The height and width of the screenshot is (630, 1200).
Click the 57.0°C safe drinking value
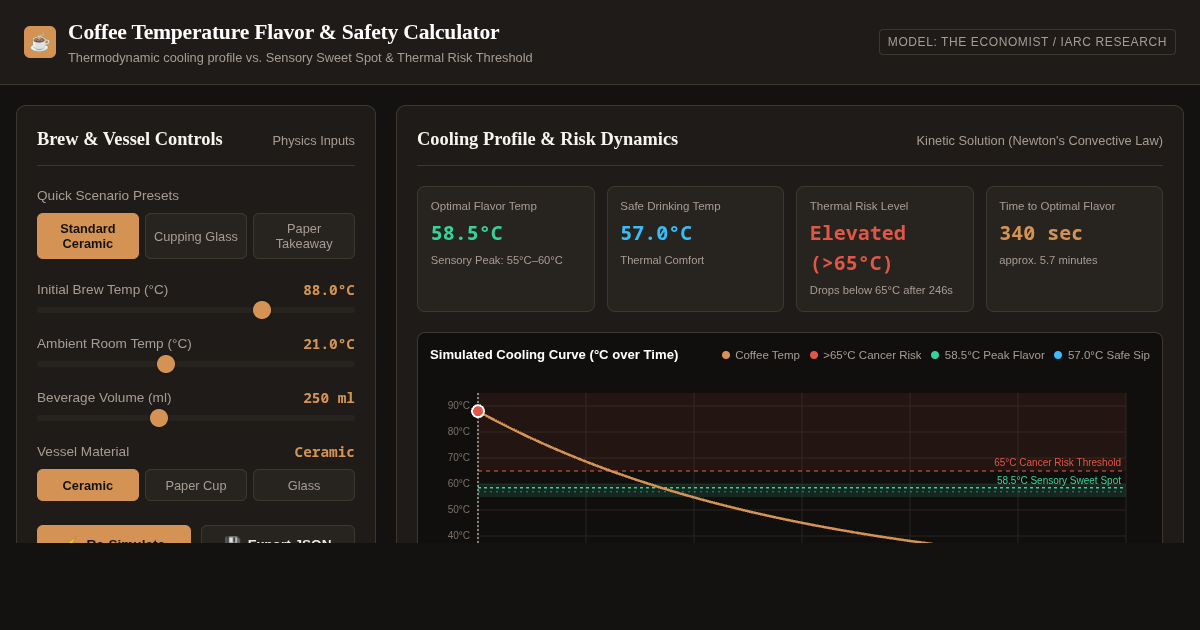click(x=656, y=233)
